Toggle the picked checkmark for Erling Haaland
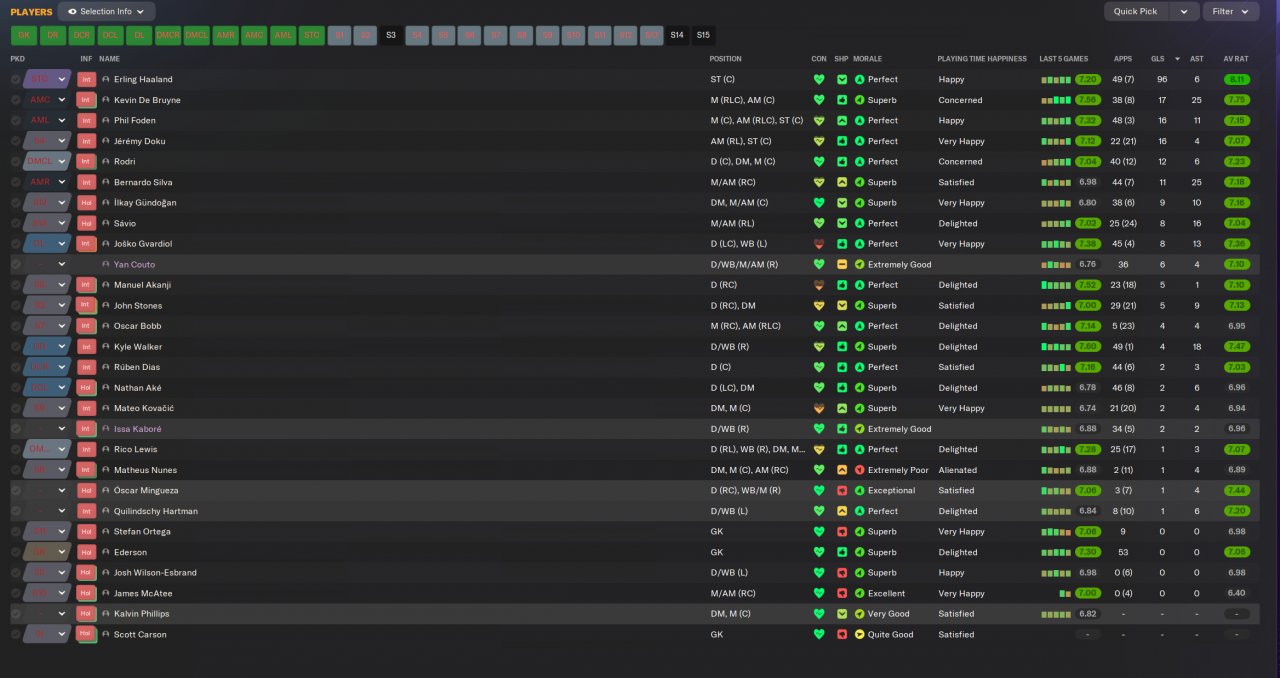The image size is (1280, 678). tap(16, 79)
